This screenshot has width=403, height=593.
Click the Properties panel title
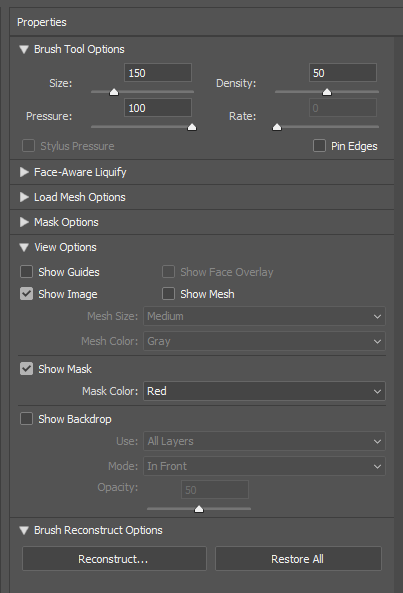point(42,22)
